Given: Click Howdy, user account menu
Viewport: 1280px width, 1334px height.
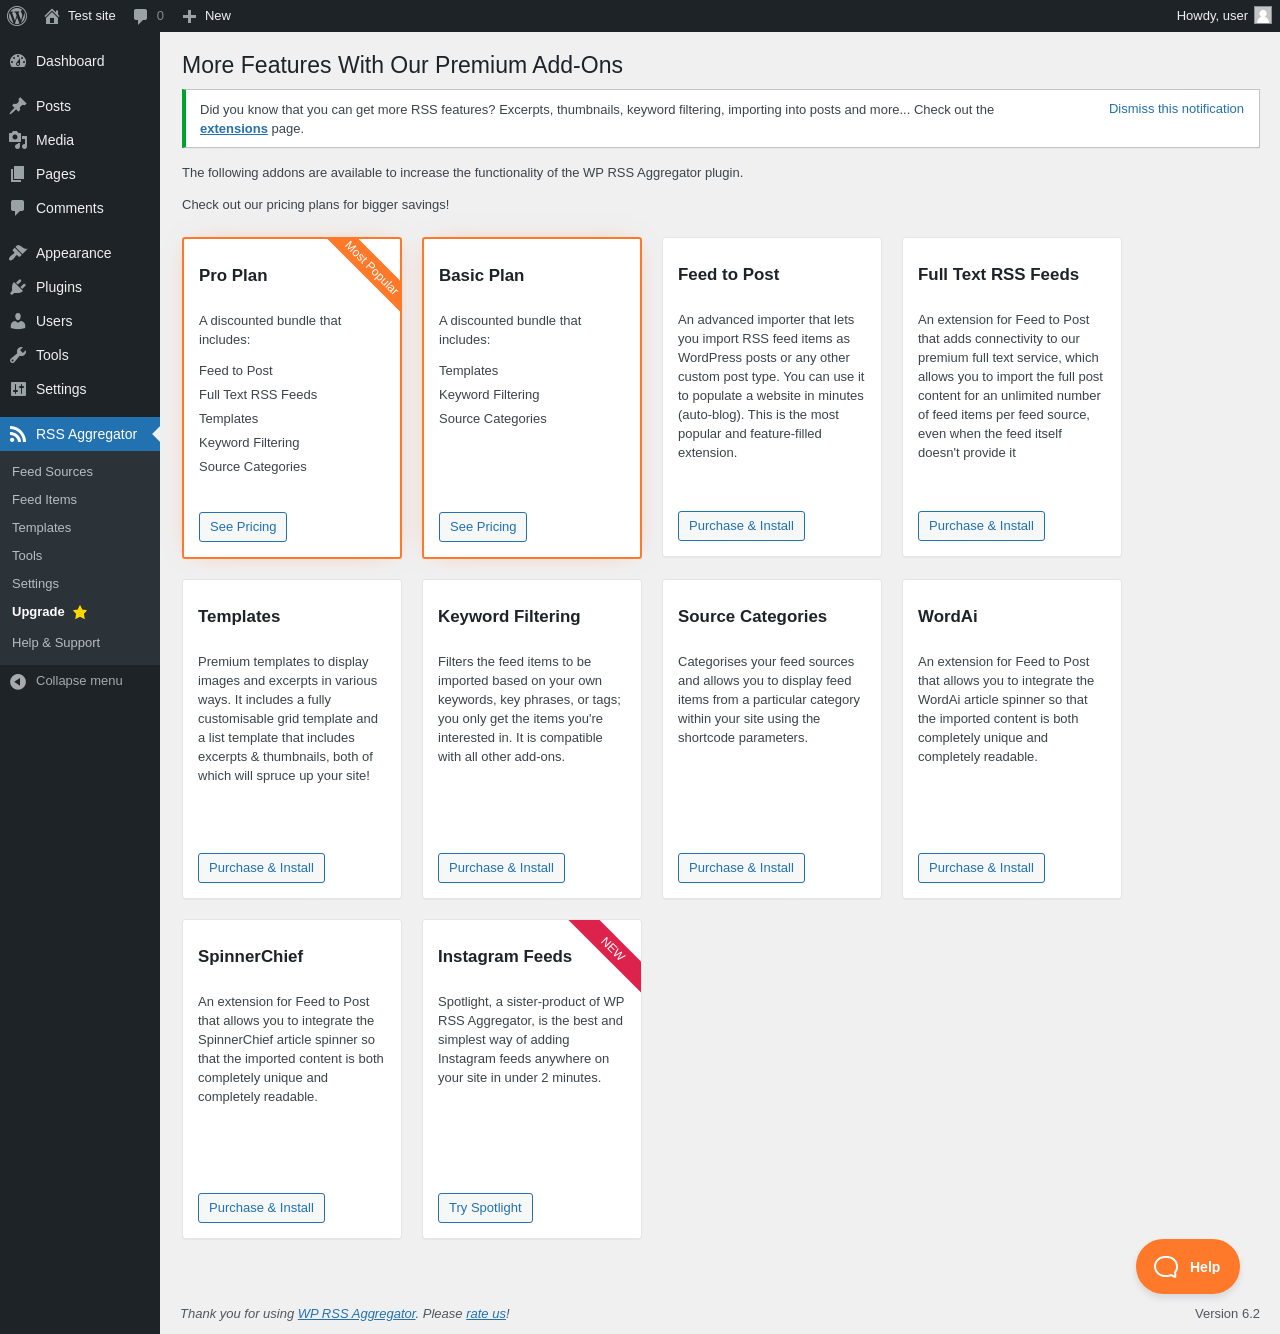Looking at the screenshot, I should (x=1224, y=16).
